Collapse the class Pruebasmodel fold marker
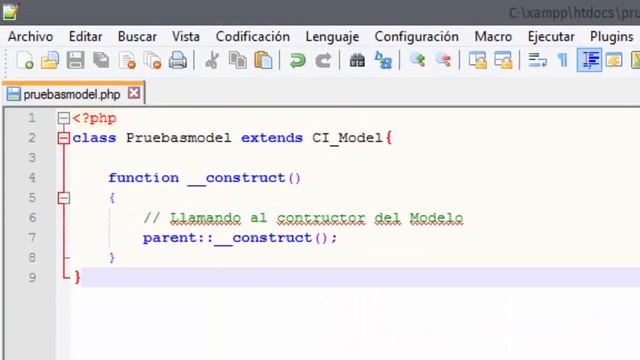This screenshot has height=360, width=640. [64, 138]
